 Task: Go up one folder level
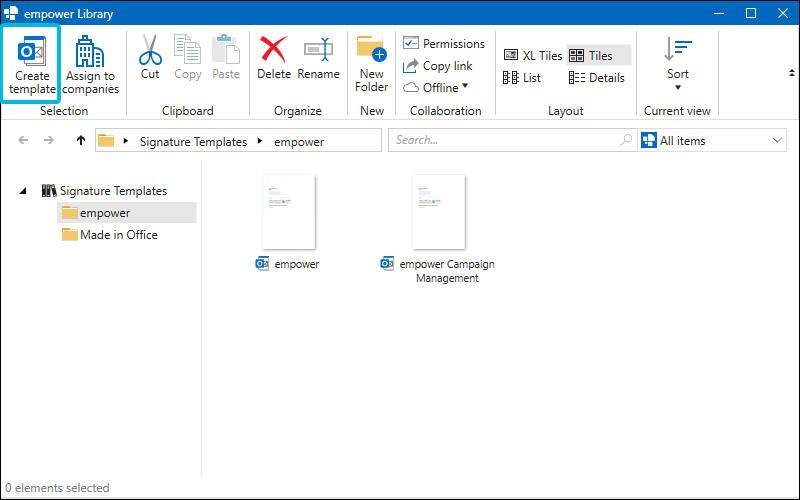(x=81, y=140)
